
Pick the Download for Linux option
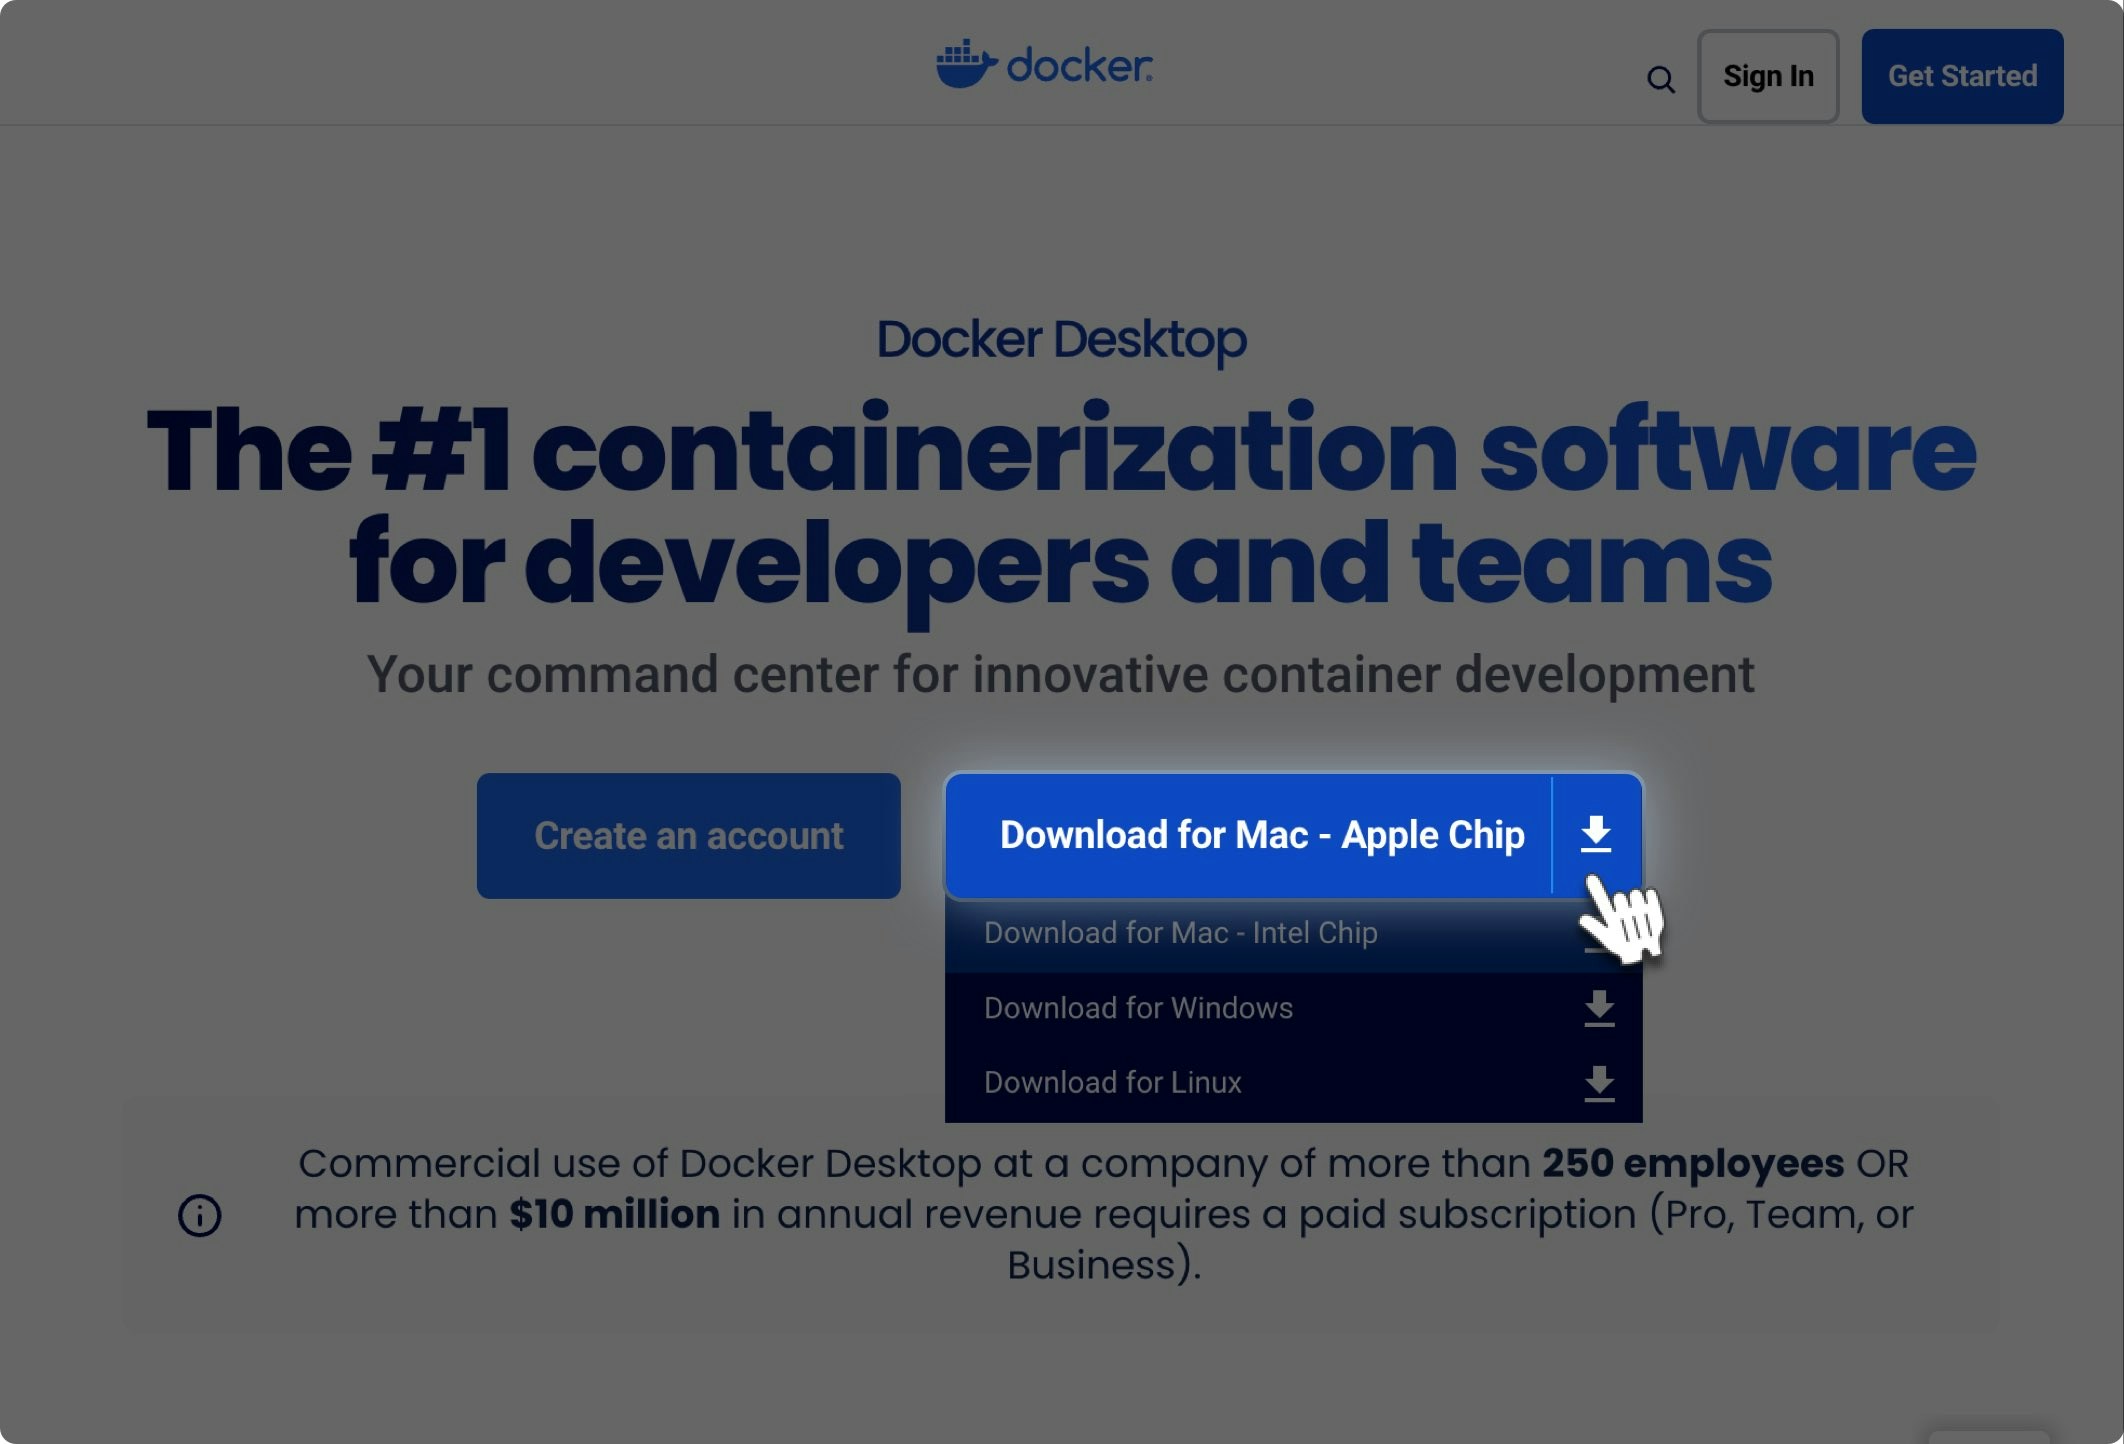tap(1112, 1083)
